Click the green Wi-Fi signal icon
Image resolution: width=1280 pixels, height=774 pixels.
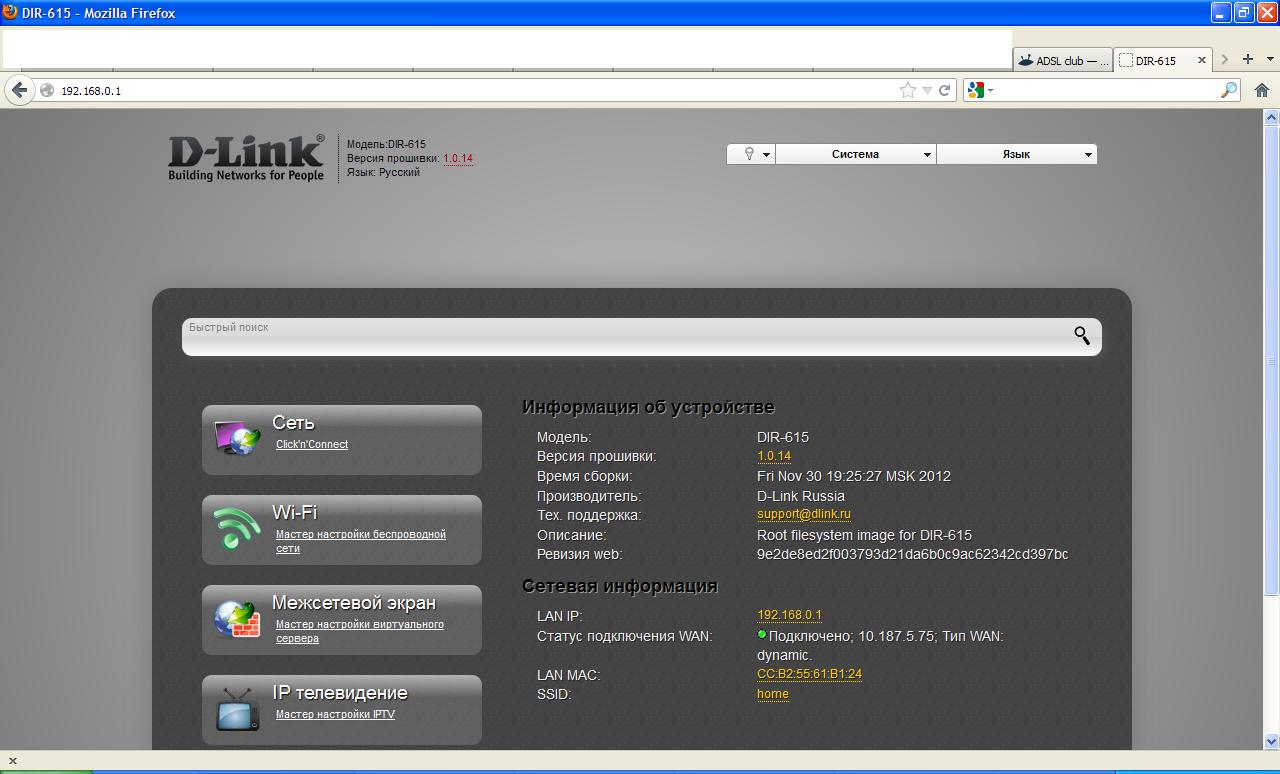coord(237,528)
